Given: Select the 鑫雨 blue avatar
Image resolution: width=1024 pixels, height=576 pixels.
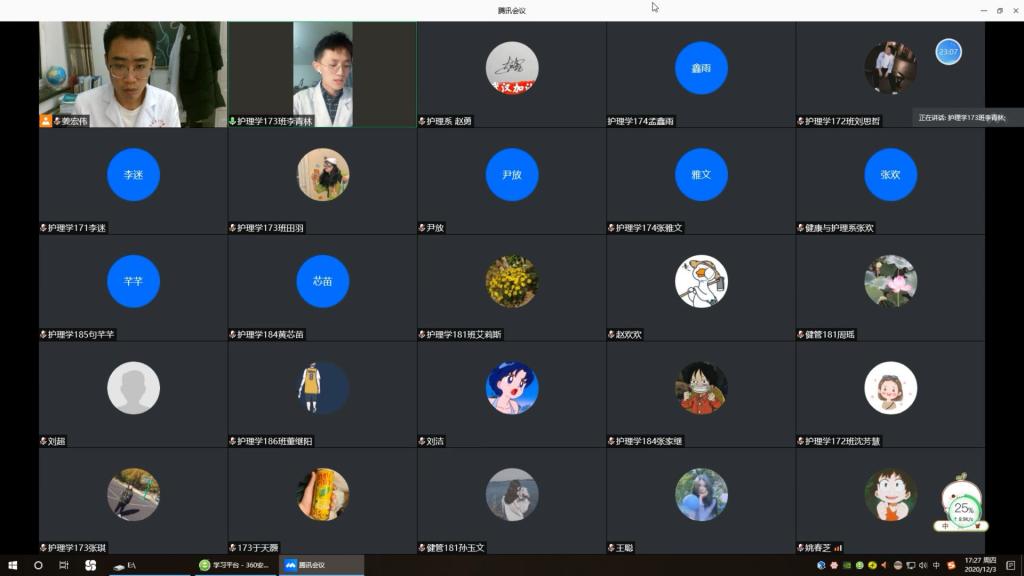Looking at the screenshot, I should tap(701, 68).
